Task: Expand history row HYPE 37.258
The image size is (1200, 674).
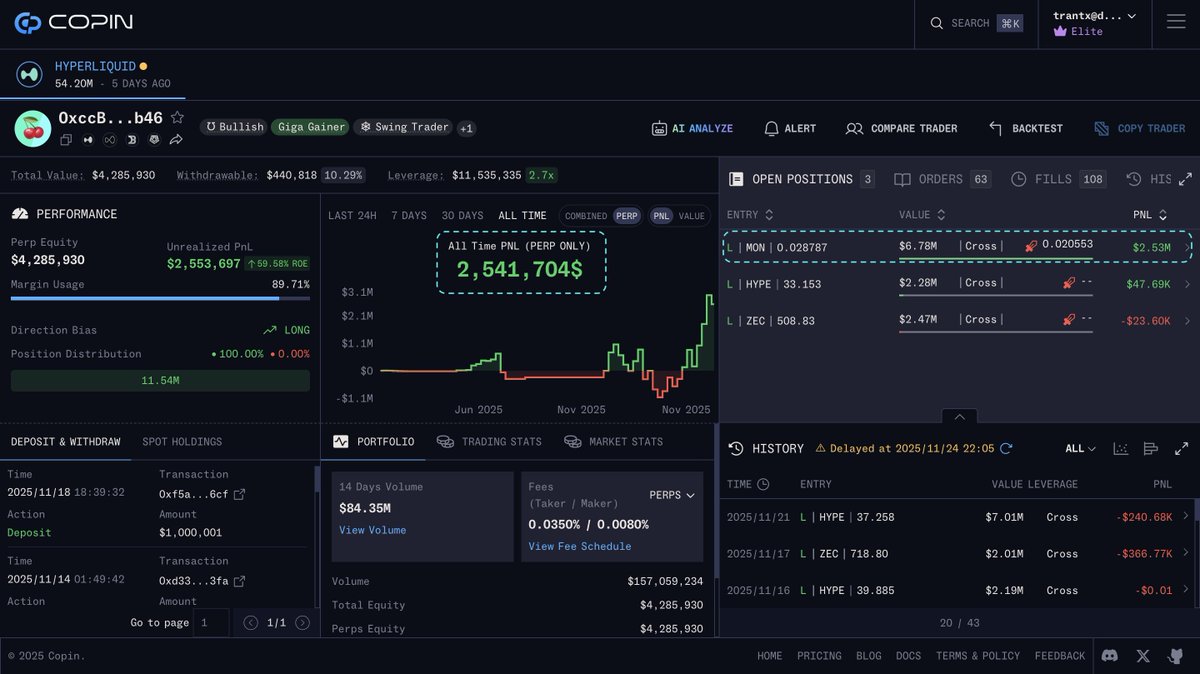Action: pyautogui.click(x=1186, y=516)
